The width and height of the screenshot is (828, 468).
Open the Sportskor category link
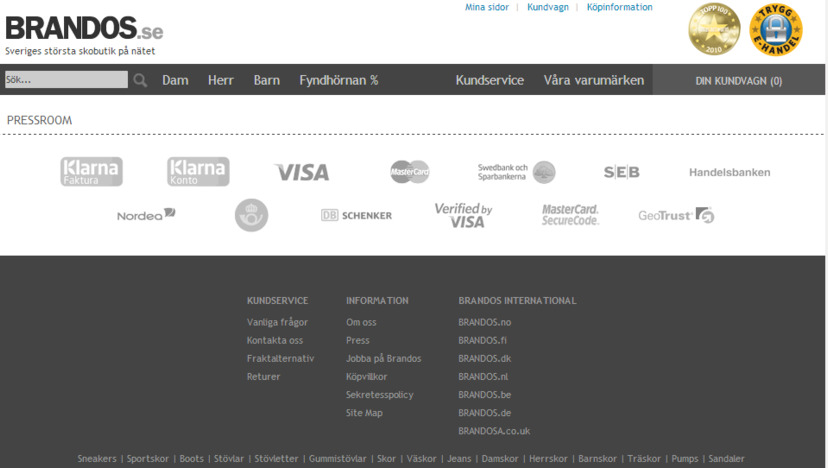pos(147,458)
